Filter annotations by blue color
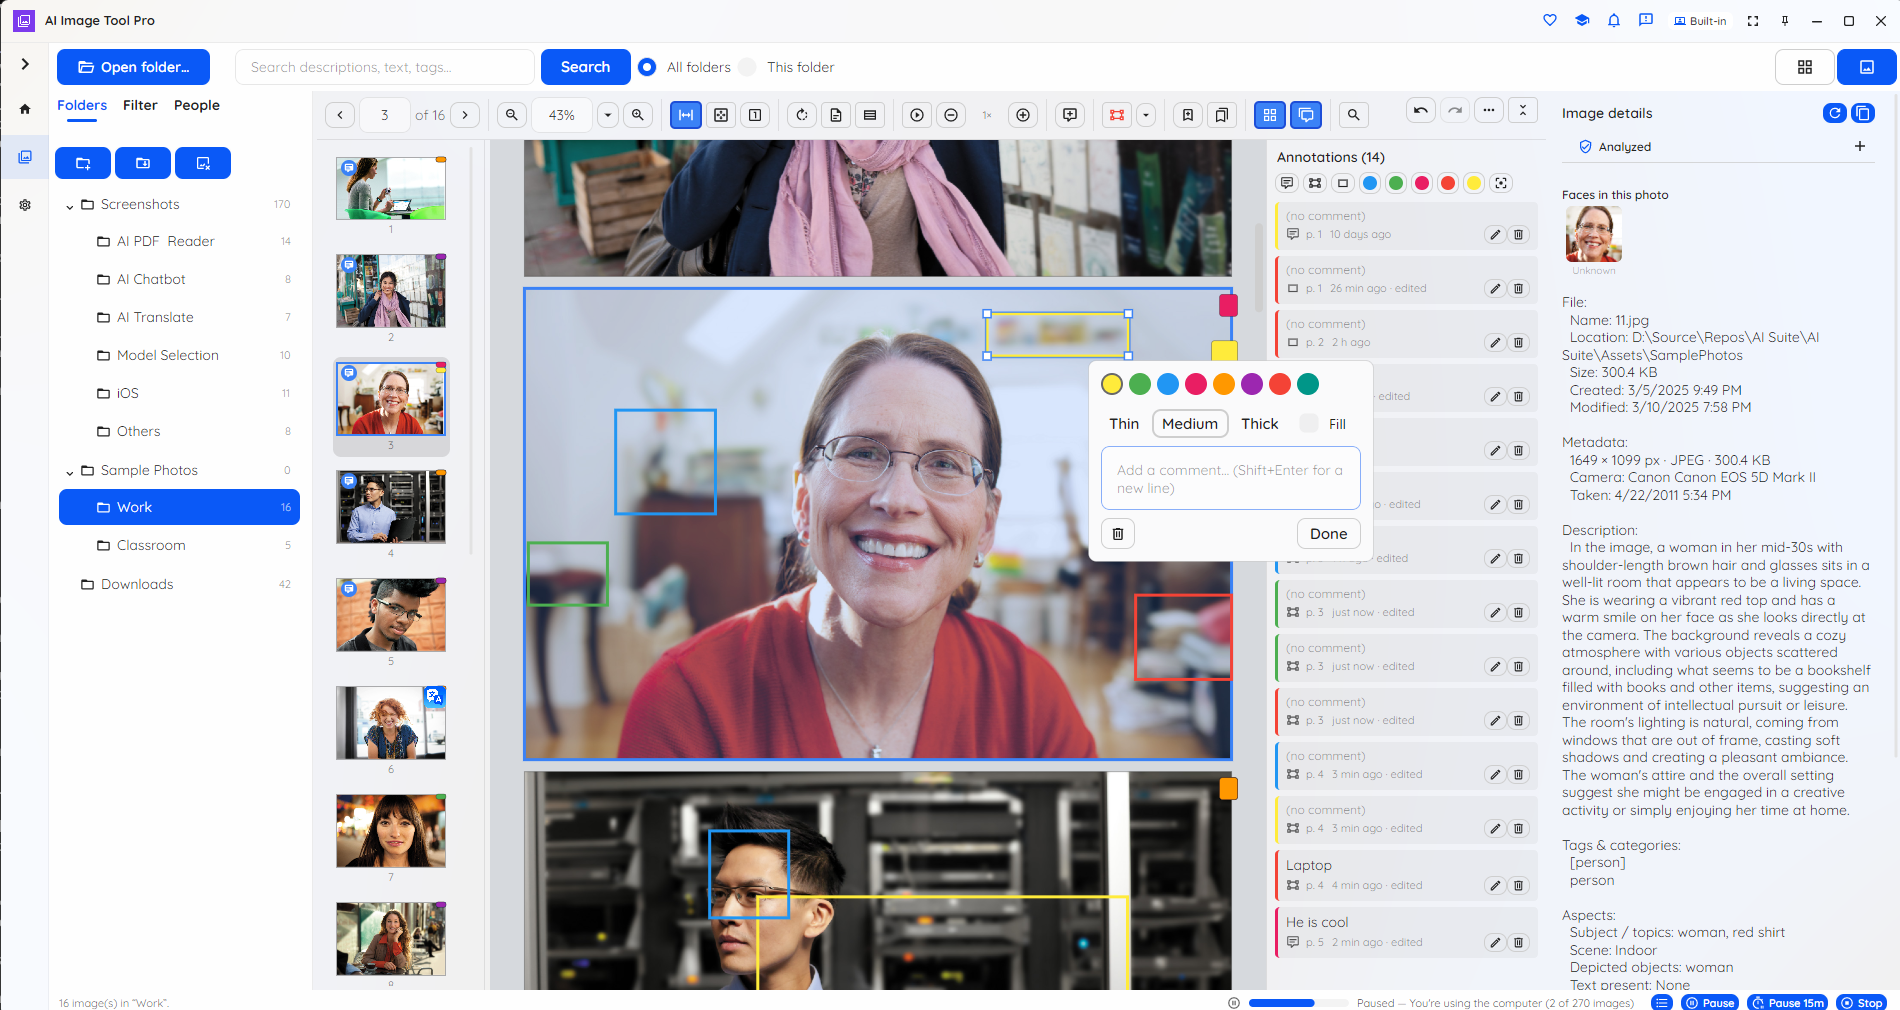Image resolution: width=1900 pixels, height=1010 pixels. [1370, 183]
